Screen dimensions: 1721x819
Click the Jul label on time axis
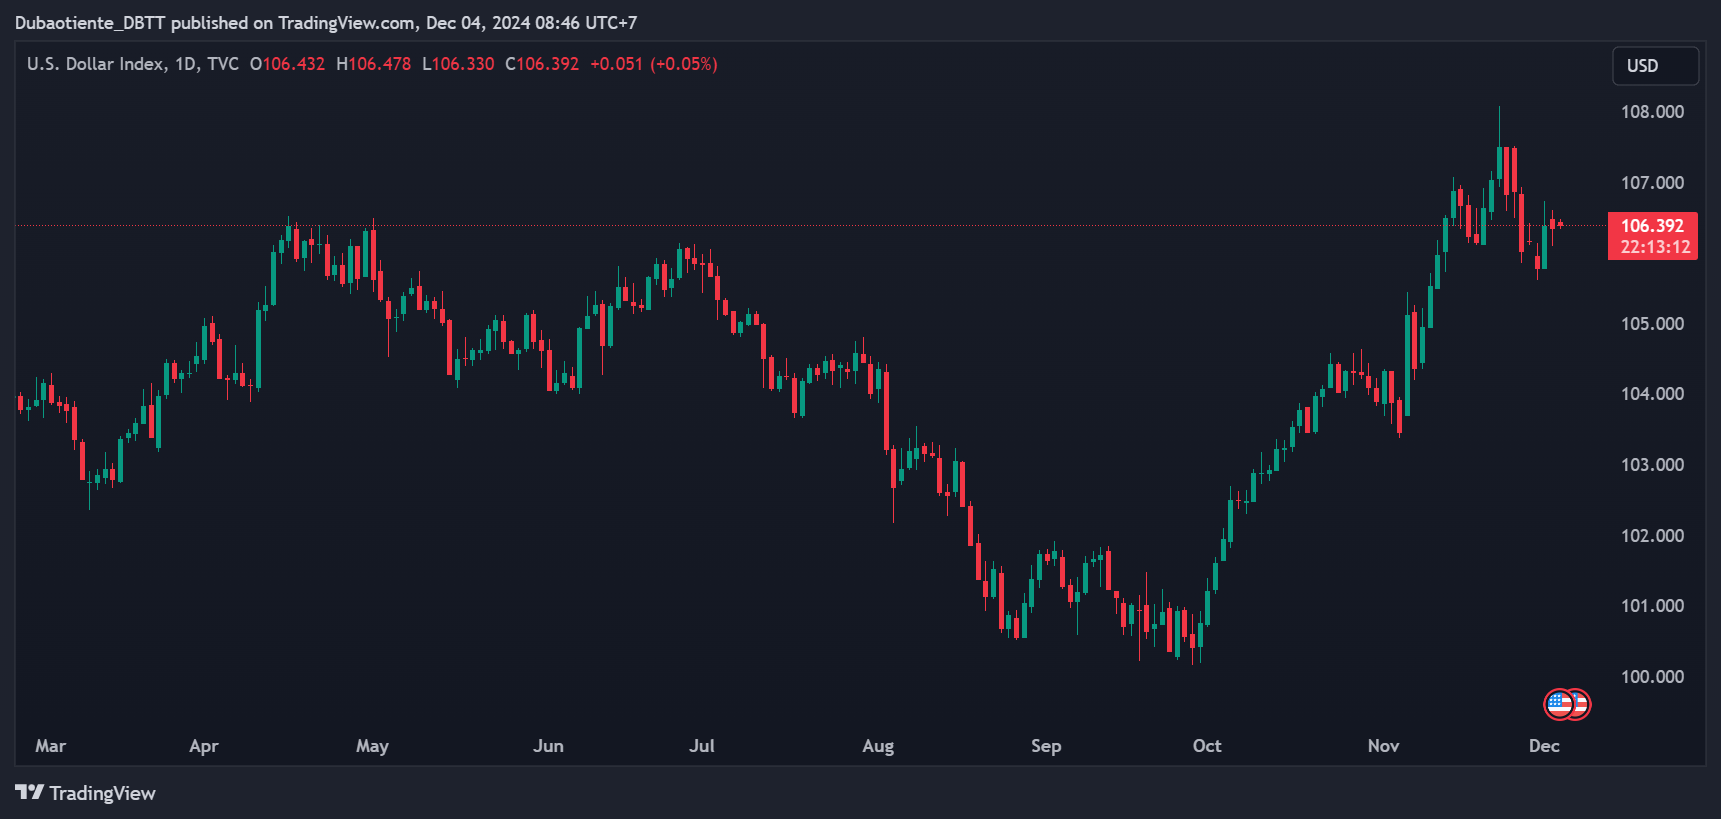[x=702, y=746]
